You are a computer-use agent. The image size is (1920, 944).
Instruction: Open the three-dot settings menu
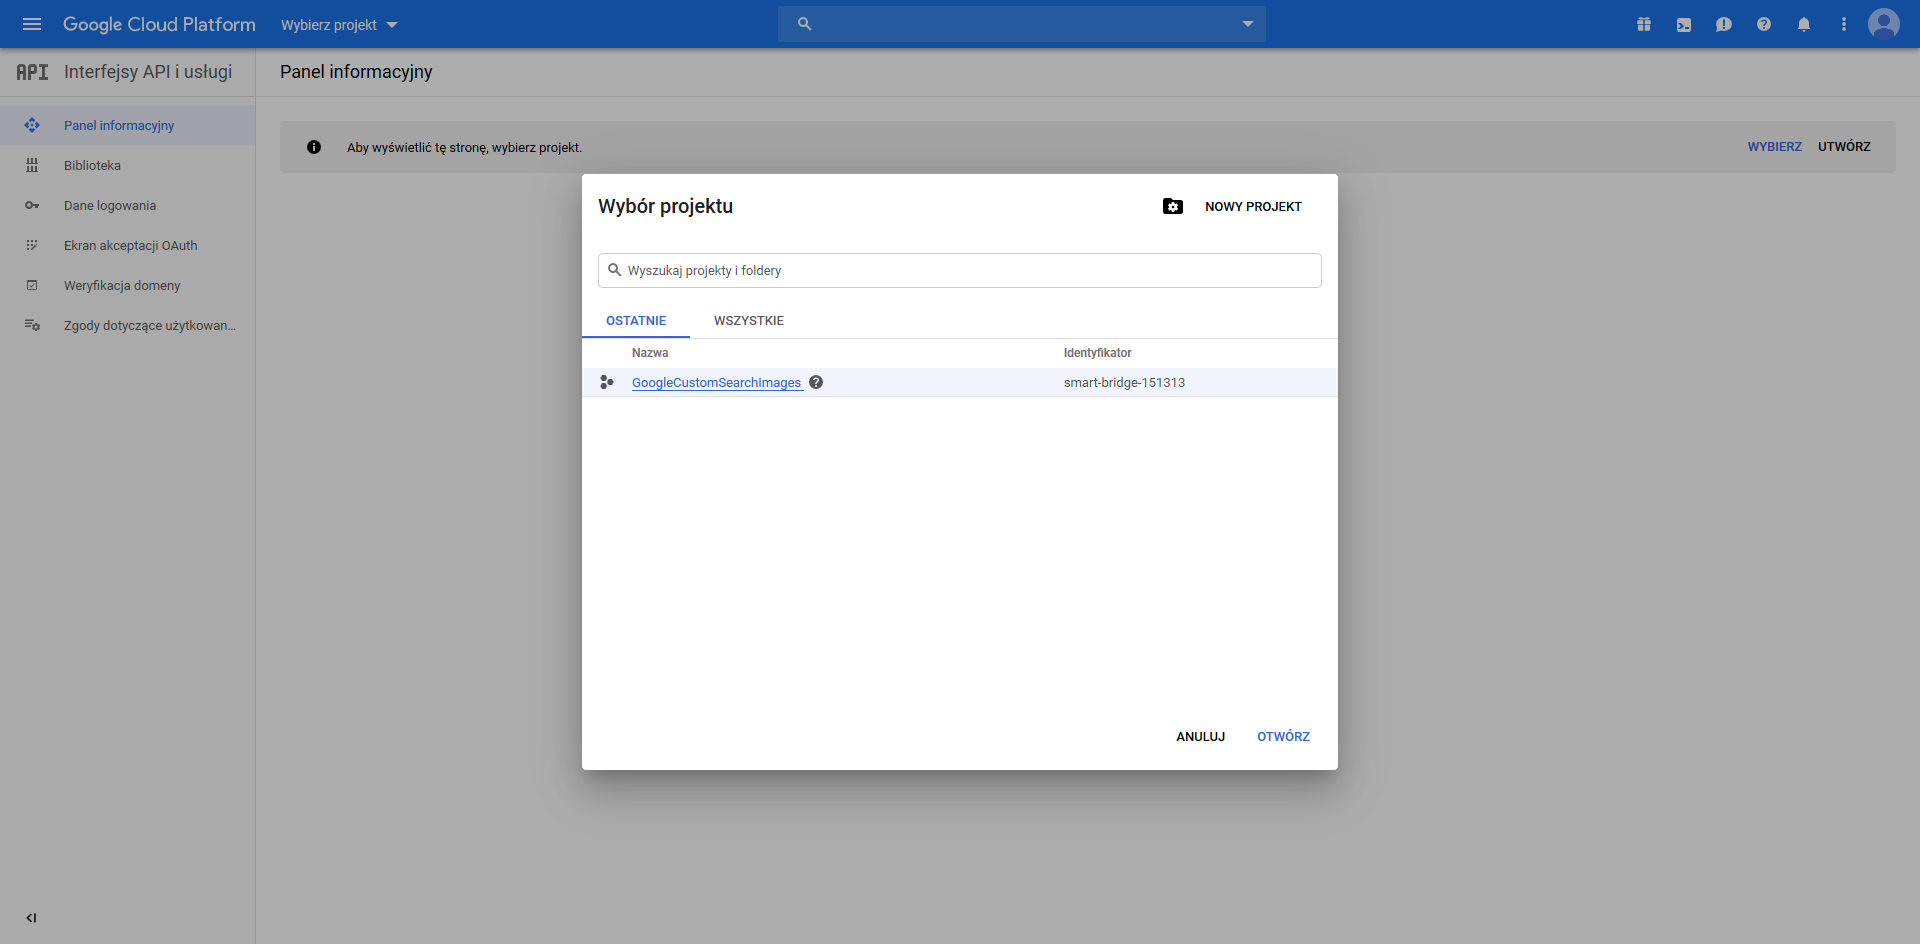click(x=1844, y=24)
